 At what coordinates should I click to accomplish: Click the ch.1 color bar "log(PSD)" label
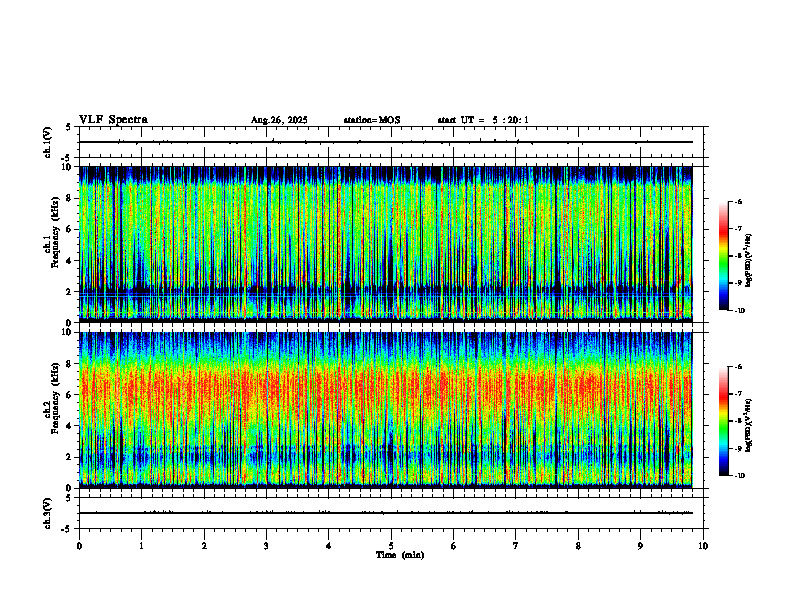750,260
